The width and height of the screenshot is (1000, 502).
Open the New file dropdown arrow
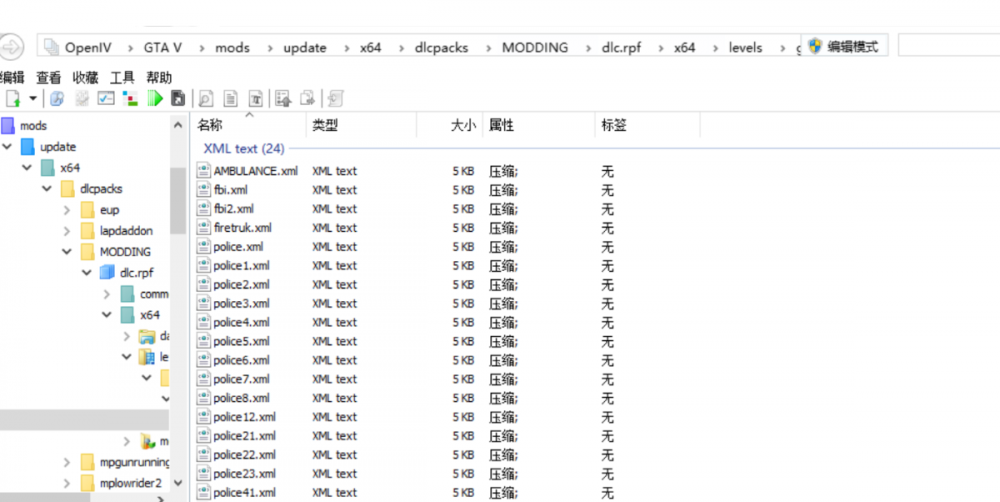pyautogui.click(x=33, y=98)
